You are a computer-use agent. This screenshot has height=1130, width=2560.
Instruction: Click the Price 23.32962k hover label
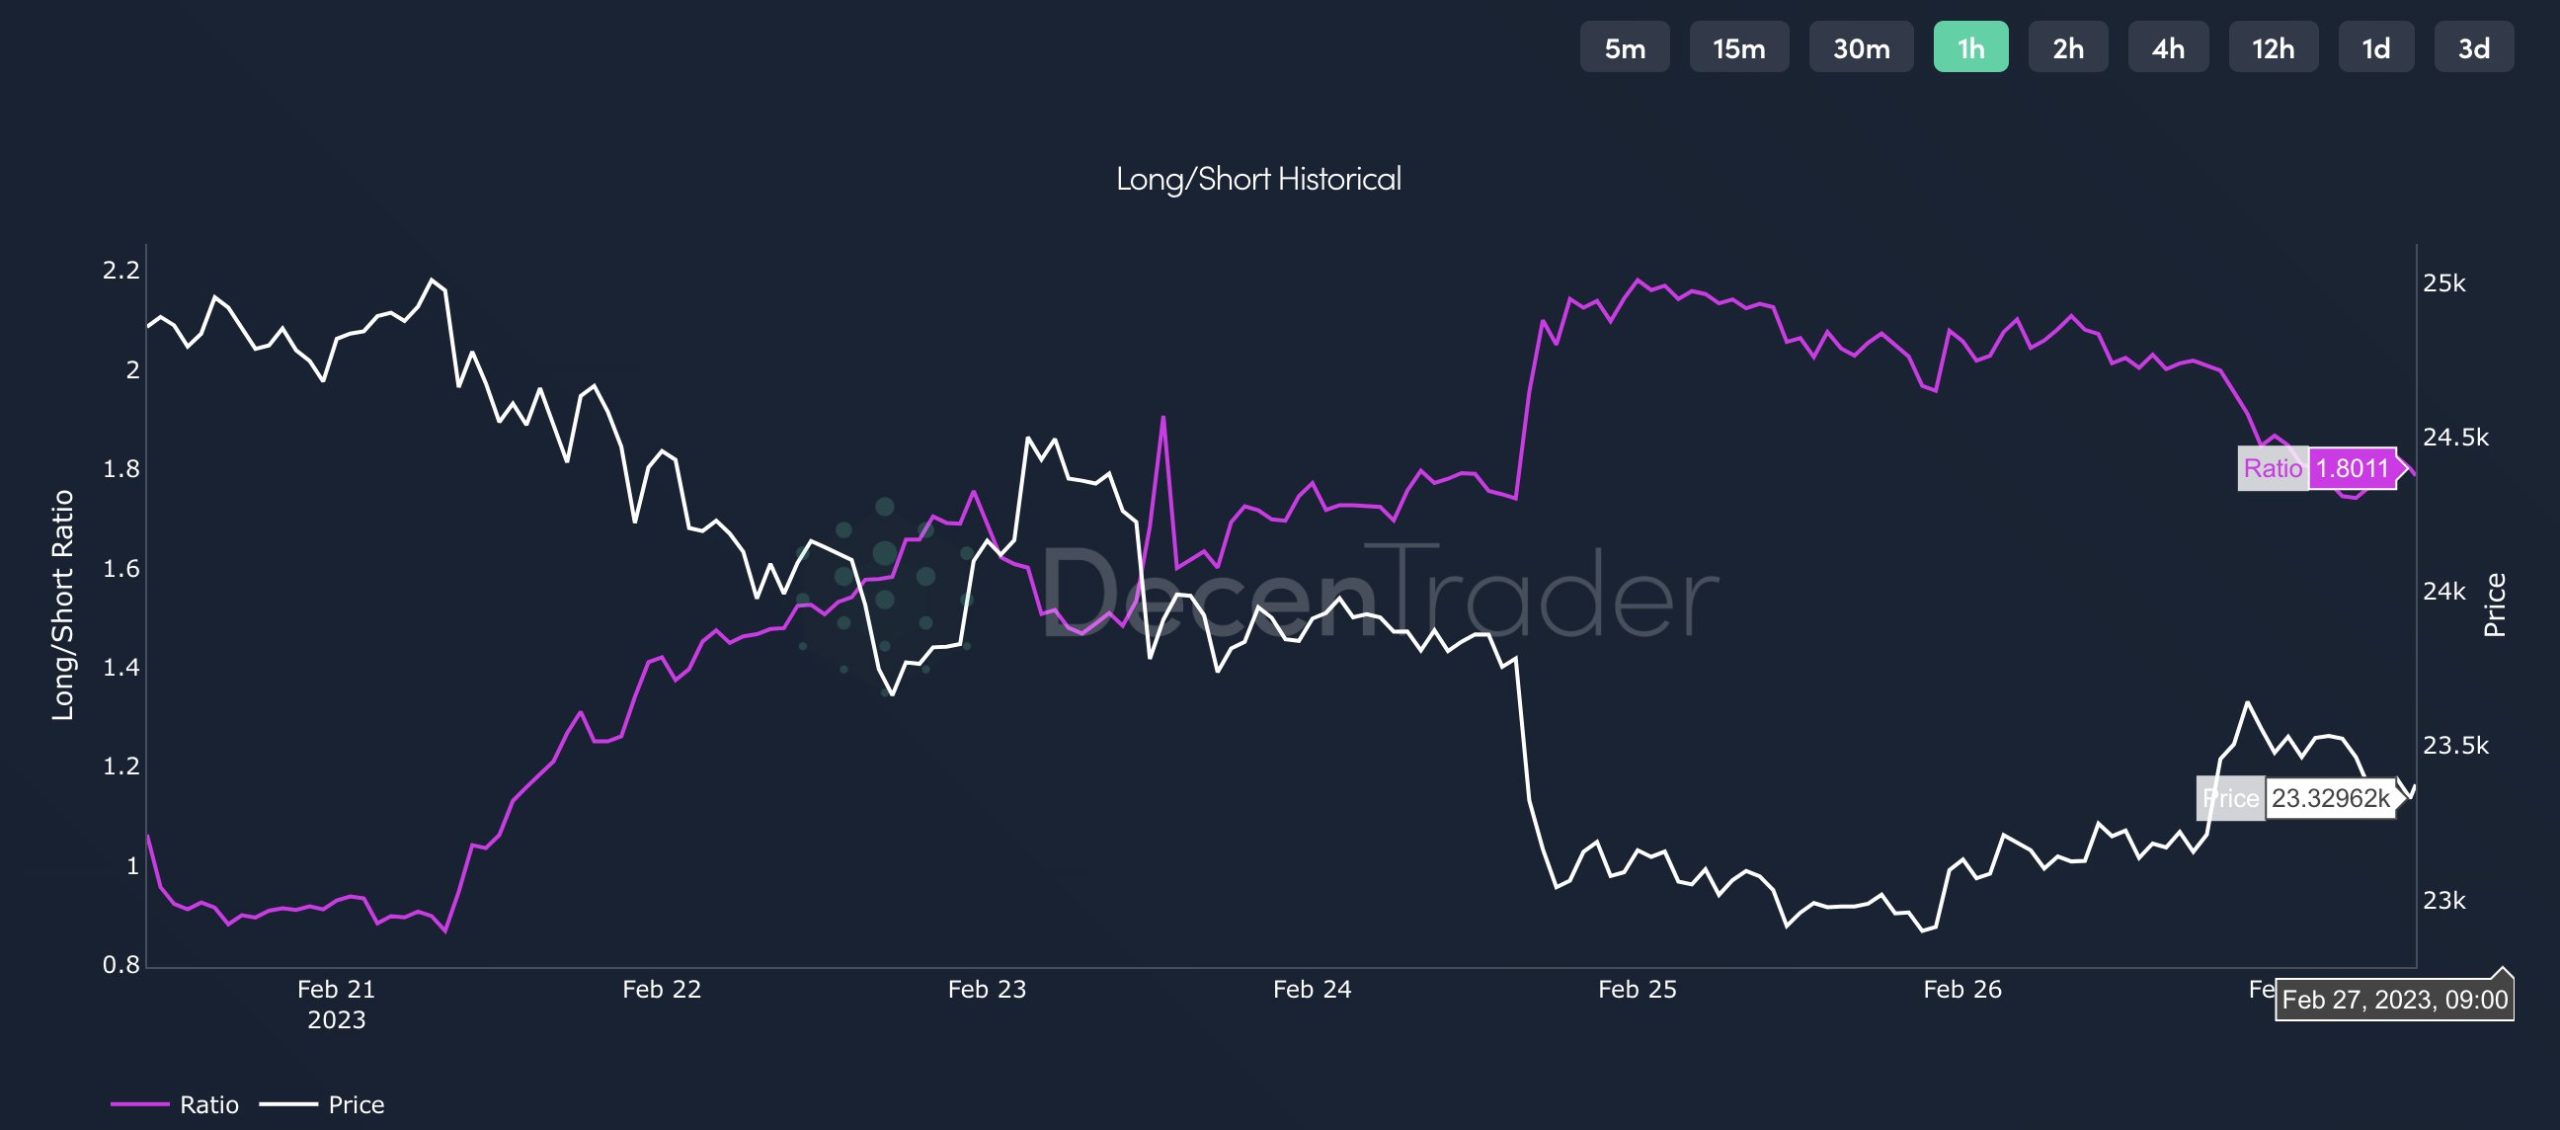pyautogui.click(x=2298, y=798)
